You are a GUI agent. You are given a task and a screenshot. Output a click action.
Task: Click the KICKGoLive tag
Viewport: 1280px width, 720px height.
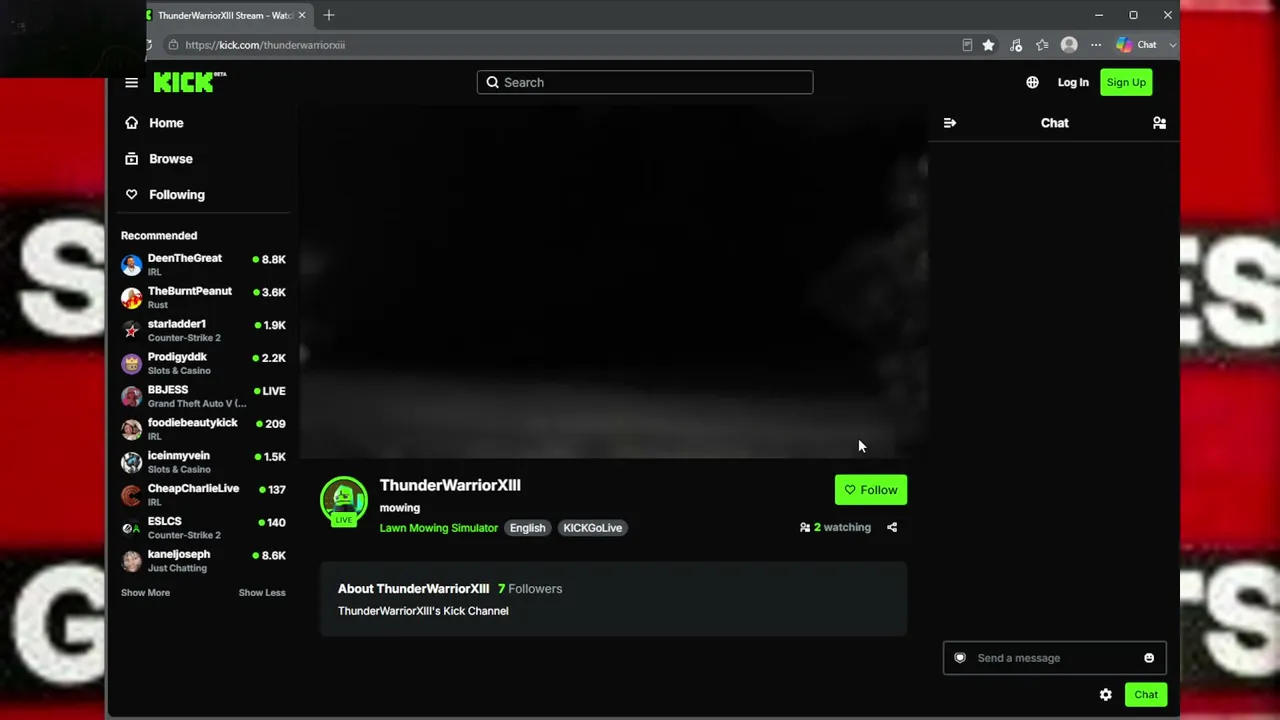pos(592,528)
